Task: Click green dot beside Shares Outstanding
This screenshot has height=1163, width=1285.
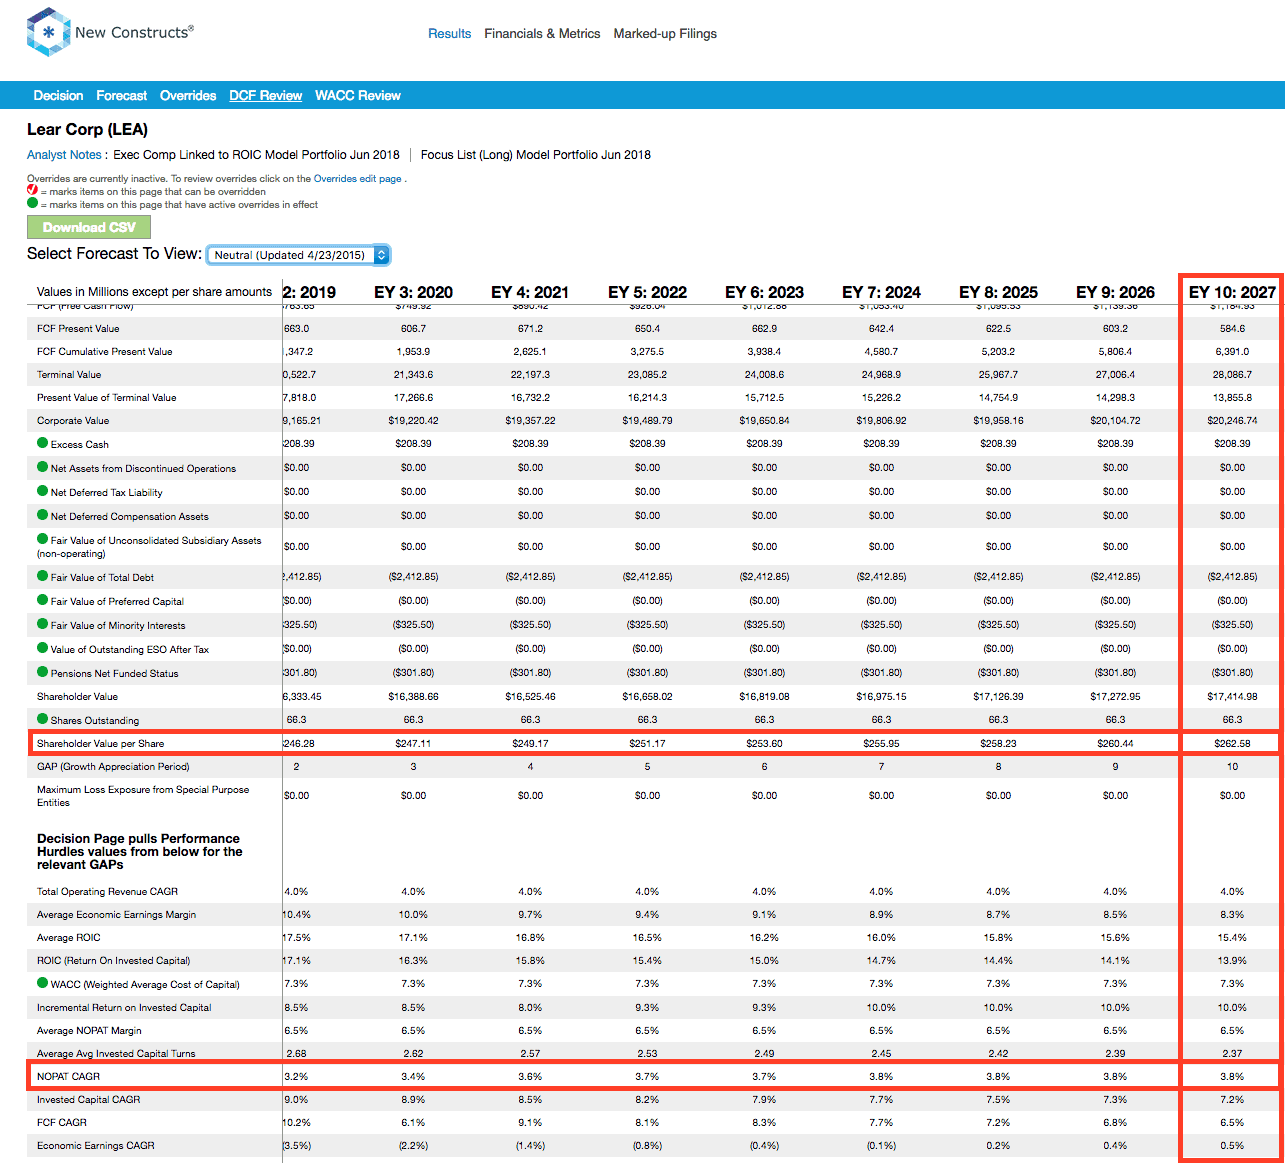Action: [42, 719]
